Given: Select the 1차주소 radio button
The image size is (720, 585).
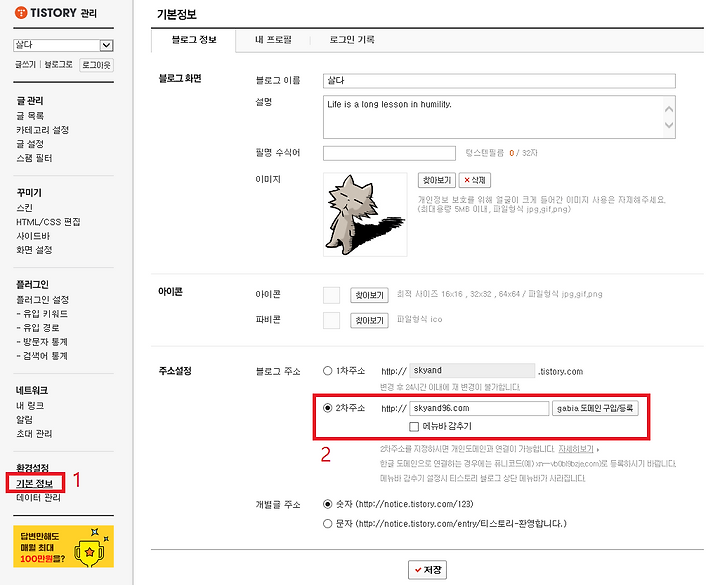Looking at the screenshot, I should [x=327, y=371].
